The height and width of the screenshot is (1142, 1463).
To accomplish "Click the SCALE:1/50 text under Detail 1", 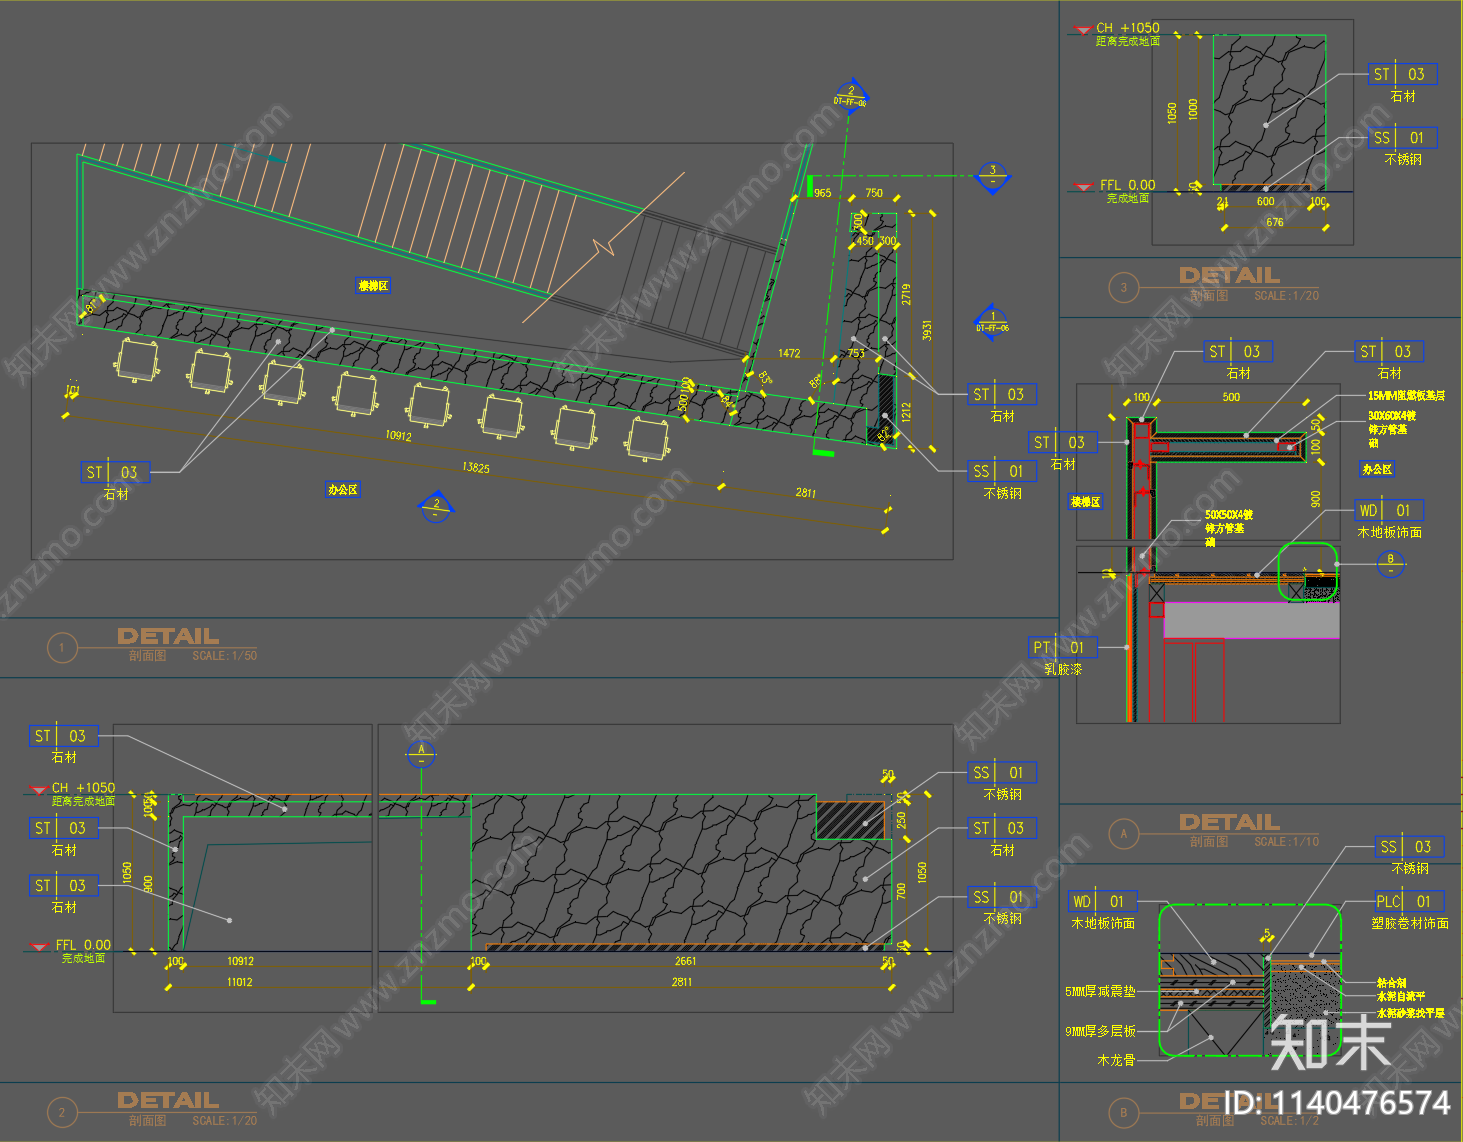I will (x=224, y=656).
